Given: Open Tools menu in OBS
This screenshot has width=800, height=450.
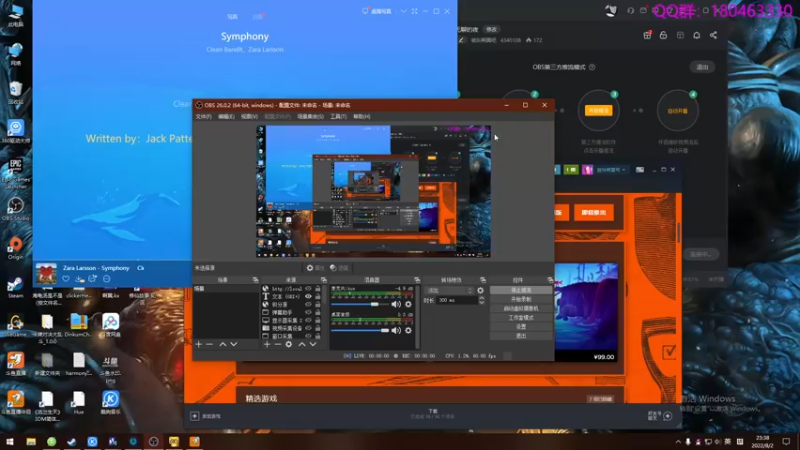Looking at the screenshot, I should (x=338, y=116).
